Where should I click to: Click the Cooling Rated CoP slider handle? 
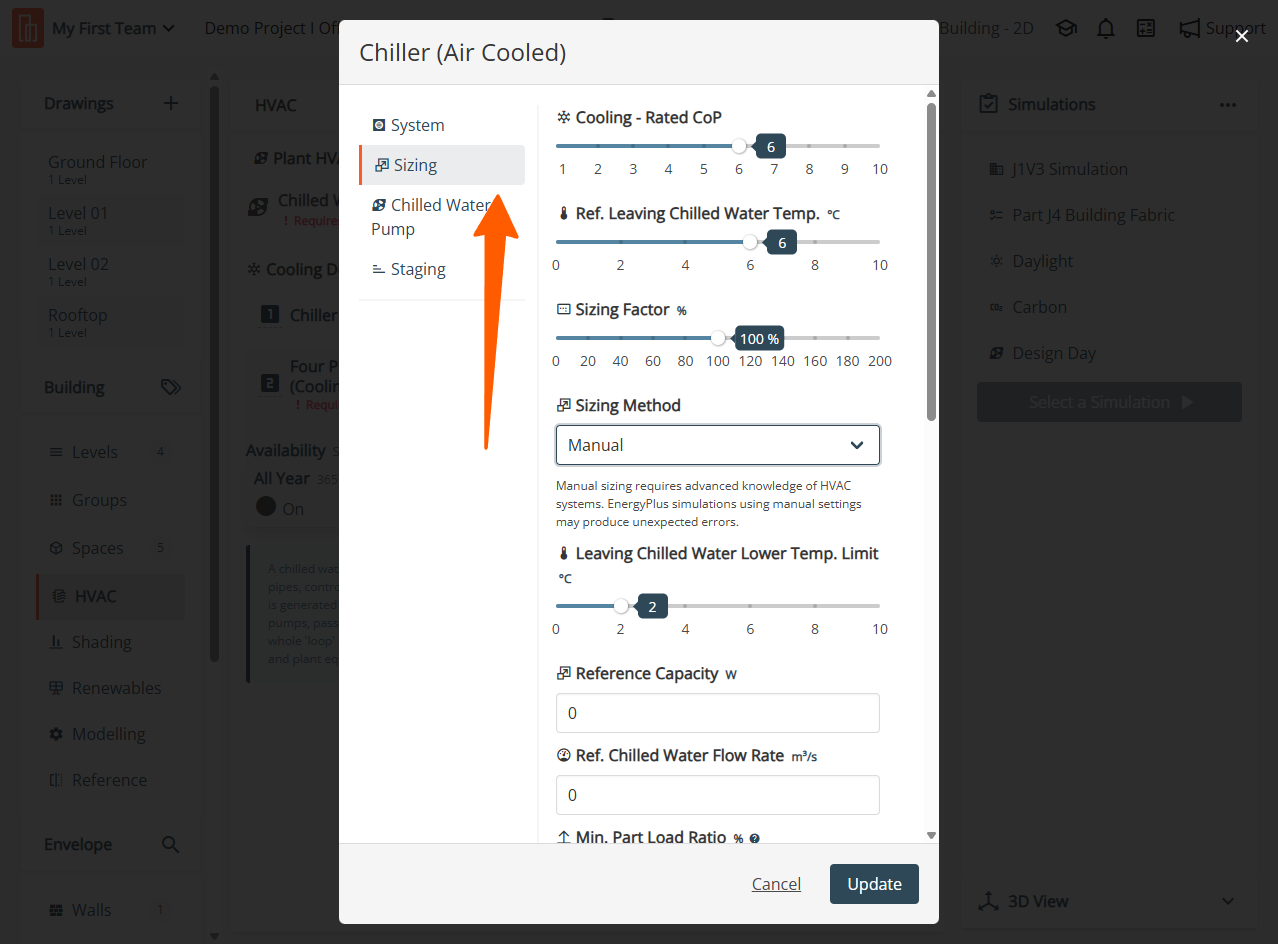739,146
